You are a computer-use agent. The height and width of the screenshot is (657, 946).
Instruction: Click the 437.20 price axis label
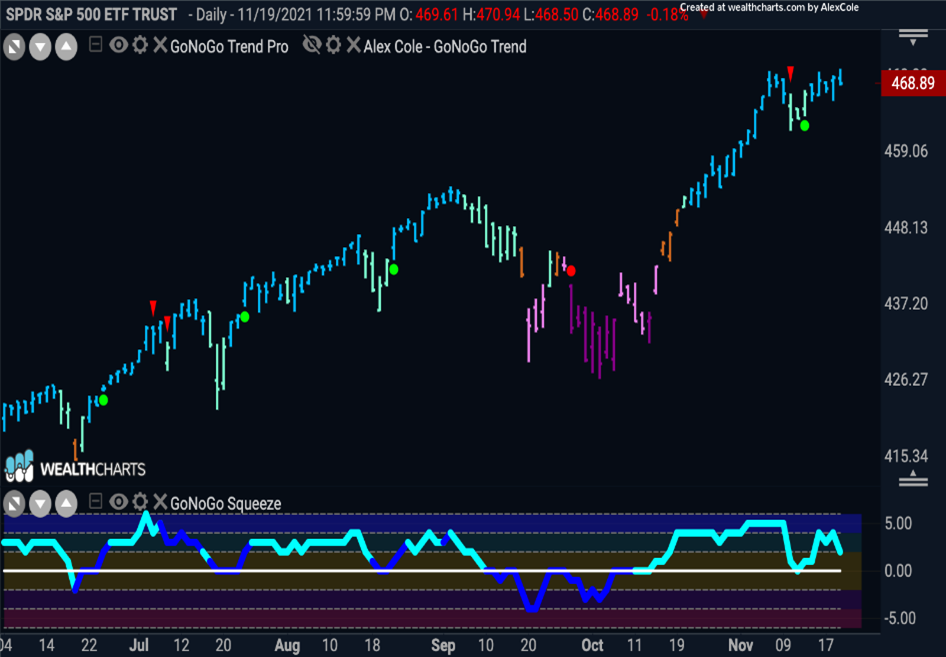pyautogui.click(x=906, y=303)
